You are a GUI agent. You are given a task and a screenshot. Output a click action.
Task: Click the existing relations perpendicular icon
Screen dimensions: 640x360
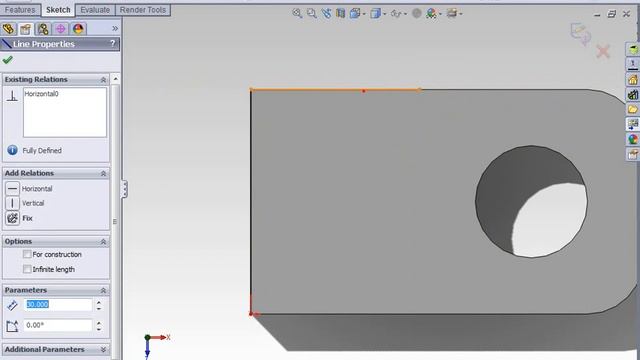12,96
